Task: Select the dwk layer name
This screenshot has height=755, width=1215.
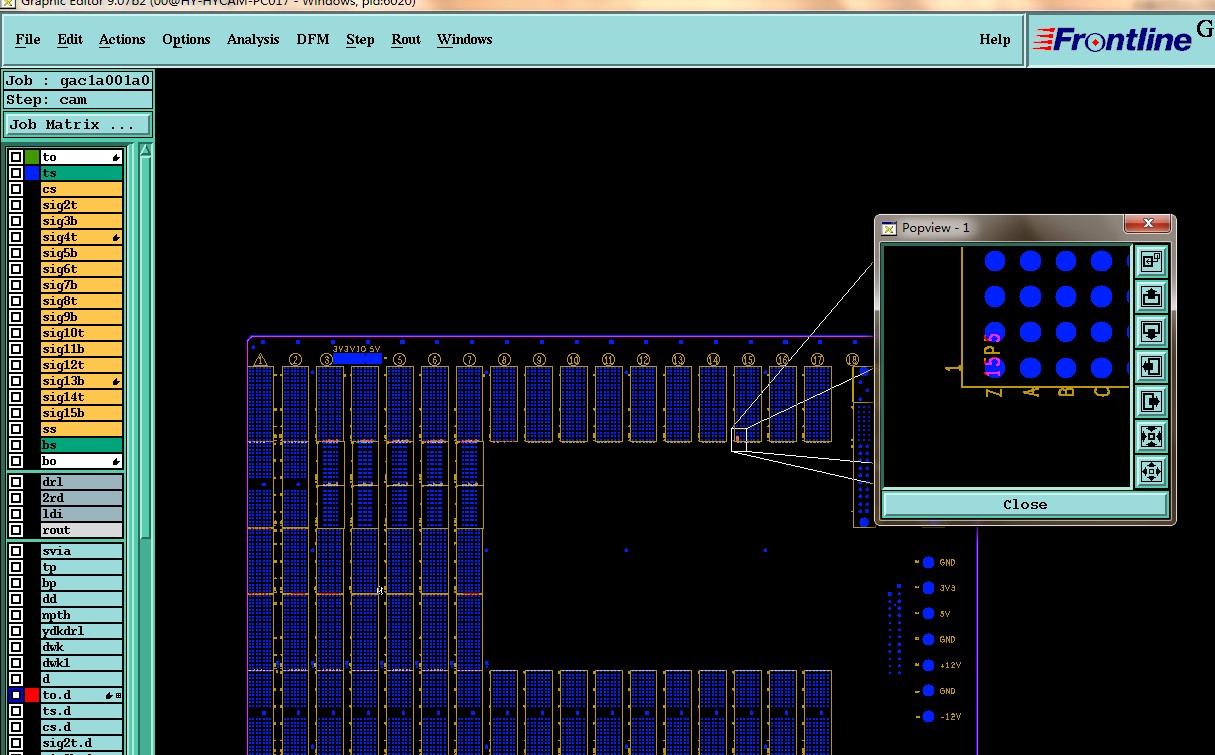Action: (81, 647)
